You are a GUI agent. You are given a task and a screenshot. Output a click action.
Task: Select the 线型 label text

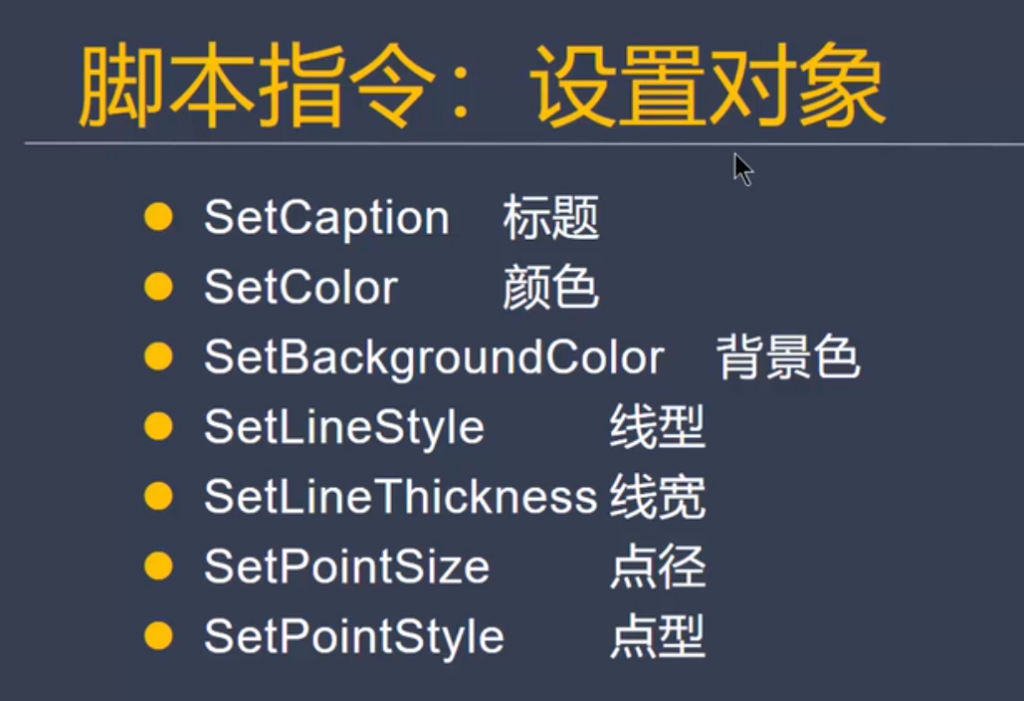coord(657,428)
